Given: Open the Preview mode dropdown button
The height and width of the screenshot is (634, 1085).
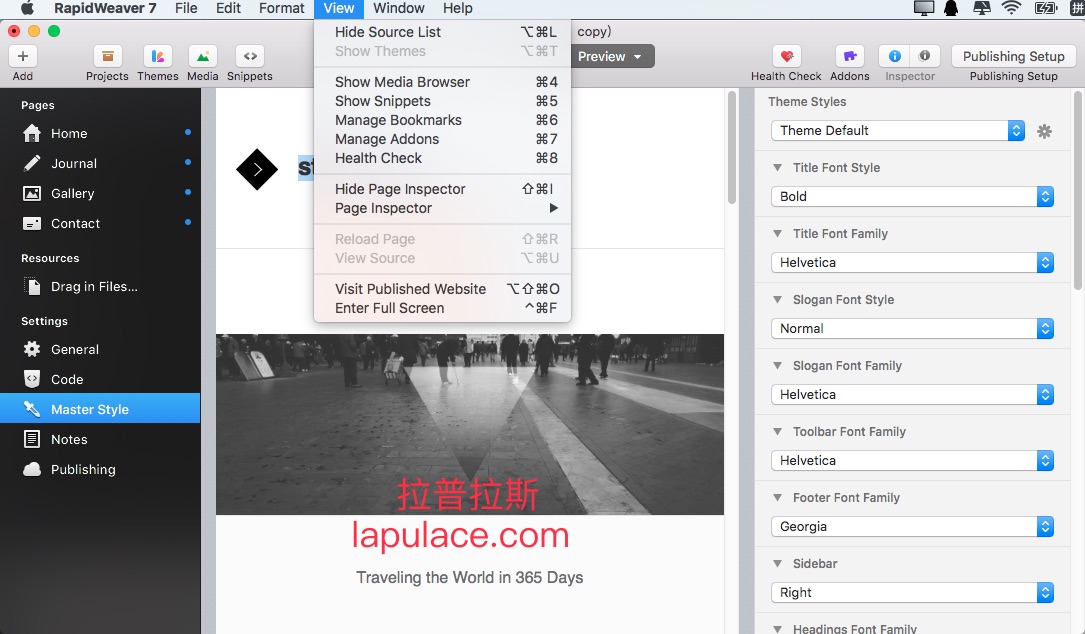Looking at the screenshot, I should [613, 57].
